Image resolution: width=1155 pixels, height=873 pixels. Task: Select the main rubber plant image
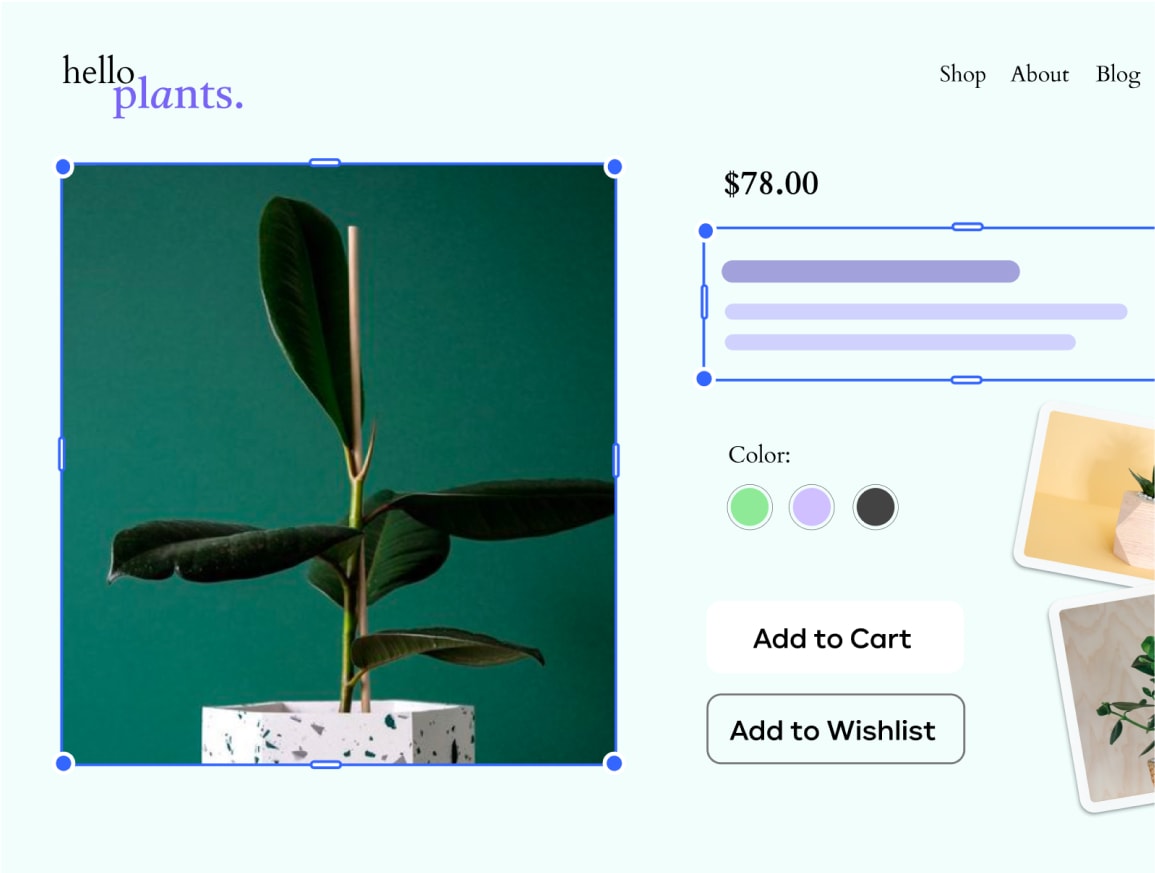338,463
